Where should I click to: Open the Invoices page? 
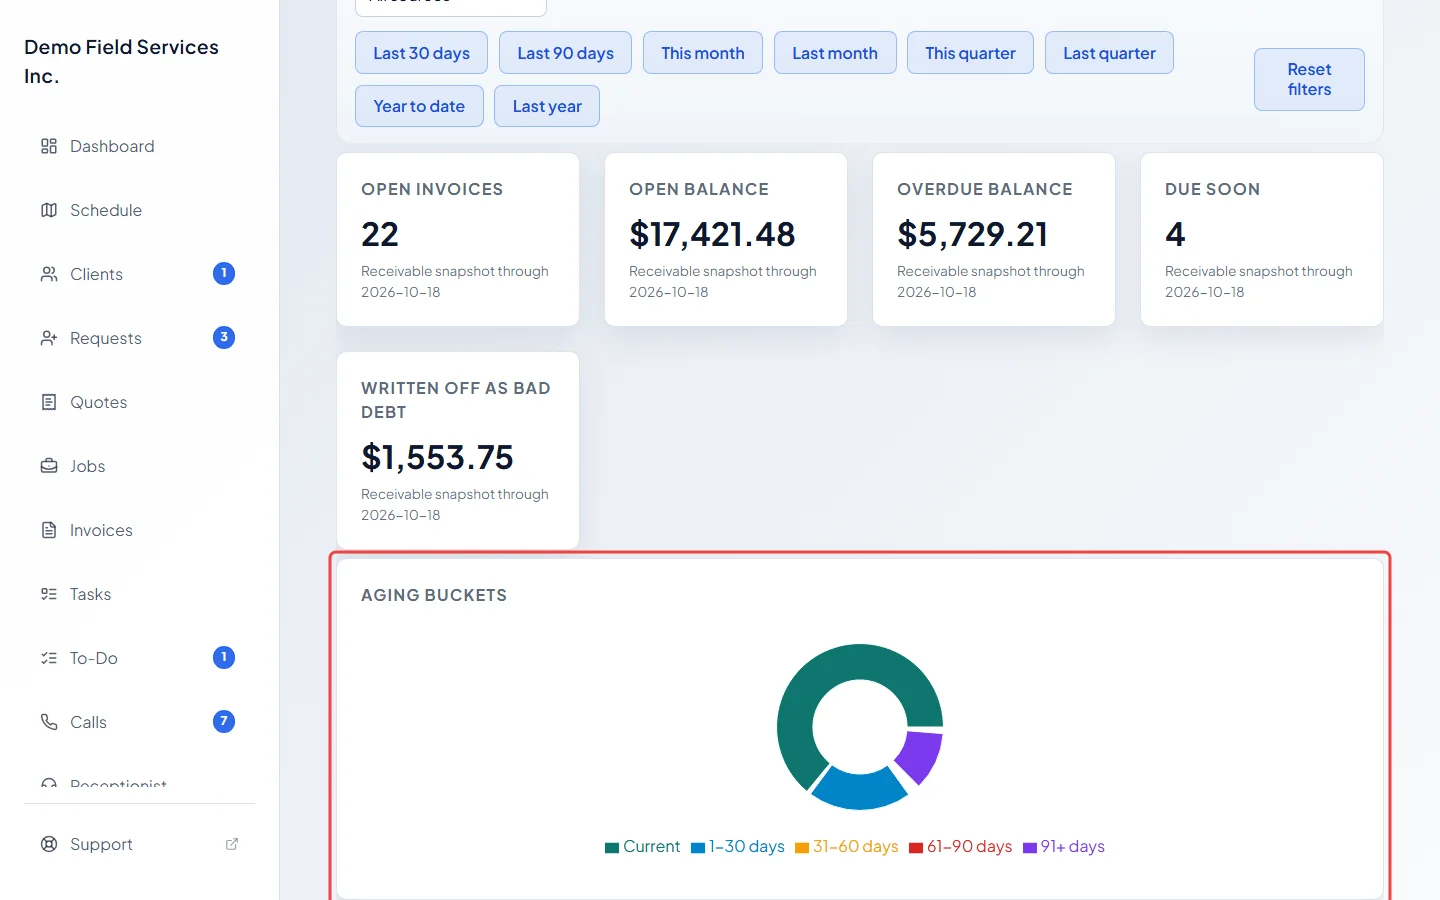140,530
